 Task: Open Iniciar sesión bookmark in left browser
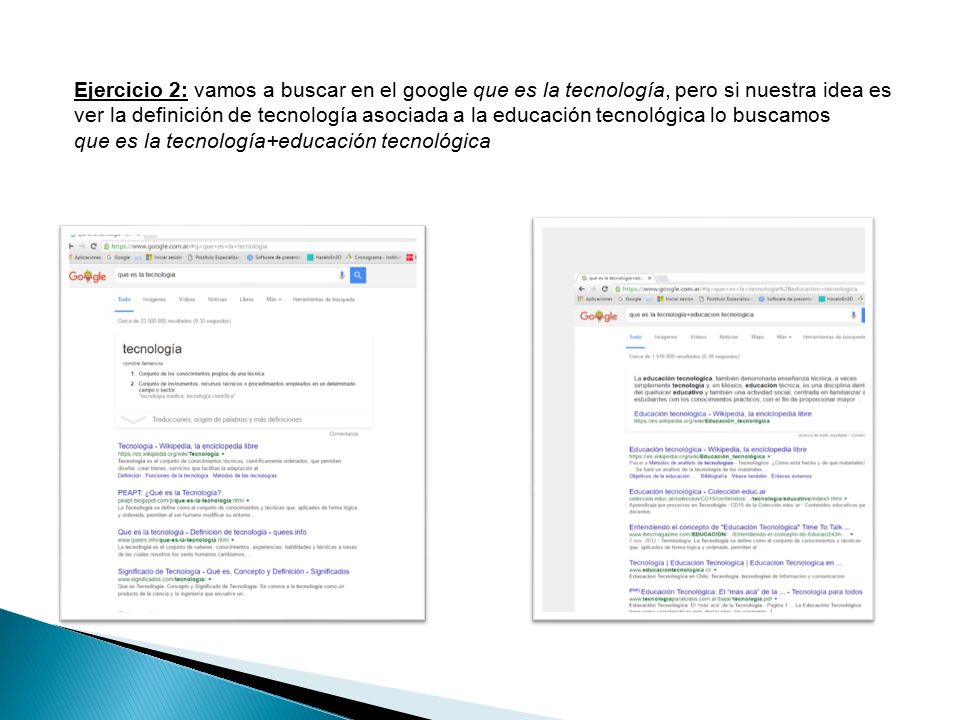click(164, 257)
